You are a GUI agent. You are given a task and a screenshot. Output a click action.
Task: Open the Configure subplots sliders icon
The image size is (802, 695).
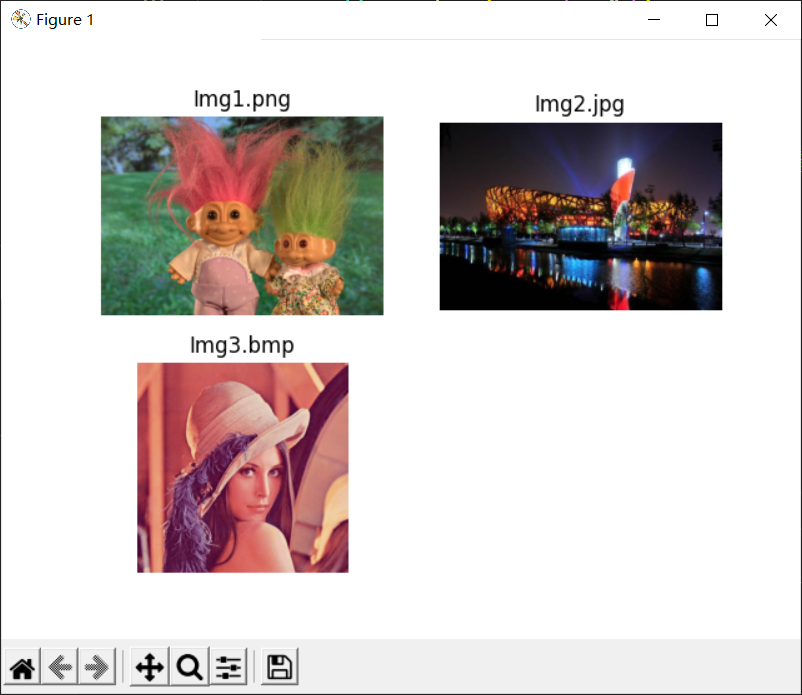(x=228, y=667)
